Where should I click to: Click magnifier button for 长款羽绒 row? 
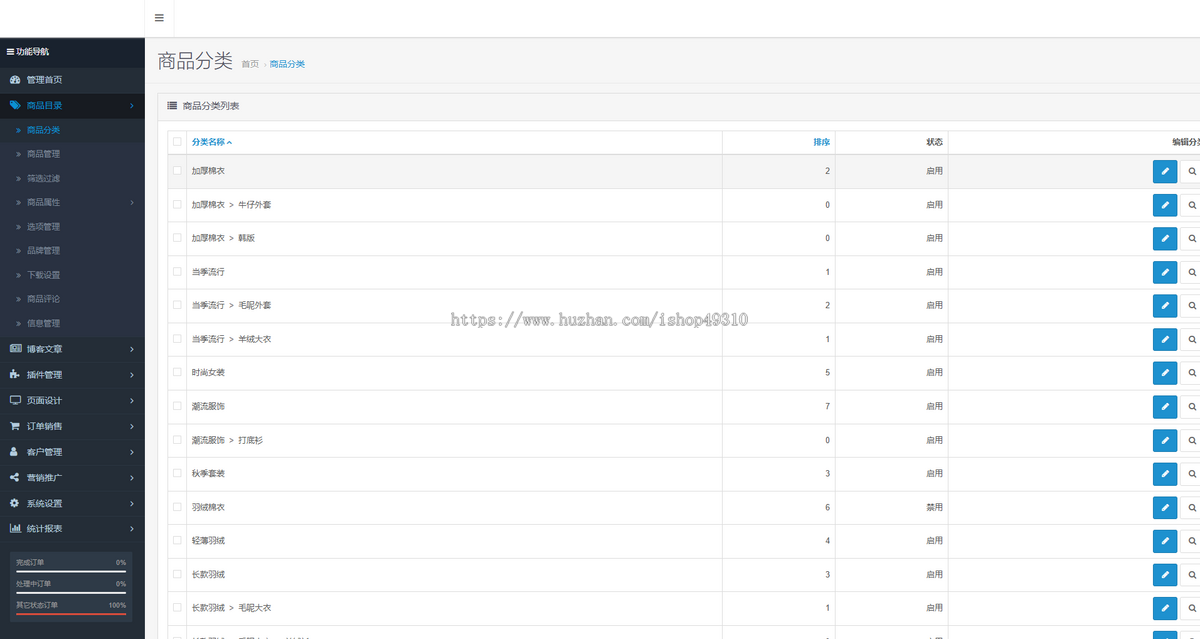(x=1191, y=575)
